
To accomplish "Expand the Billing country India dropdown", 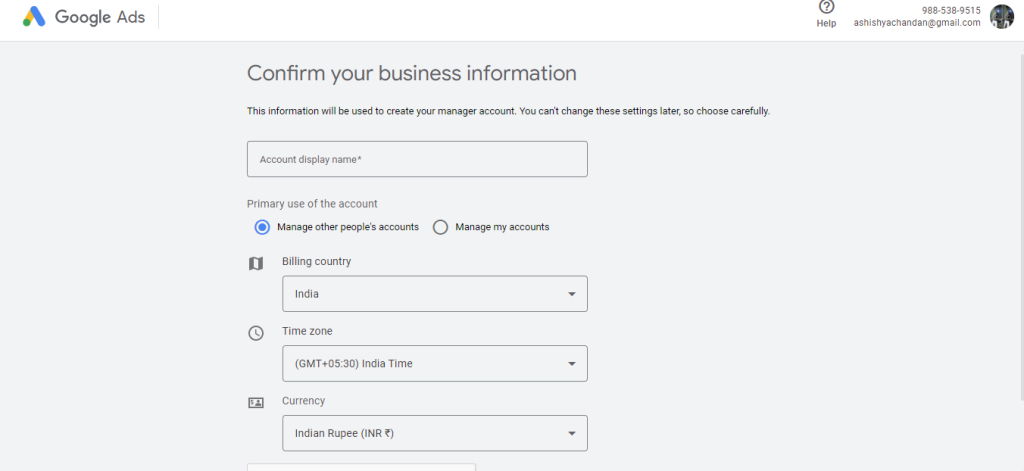I will pos(435,294).
